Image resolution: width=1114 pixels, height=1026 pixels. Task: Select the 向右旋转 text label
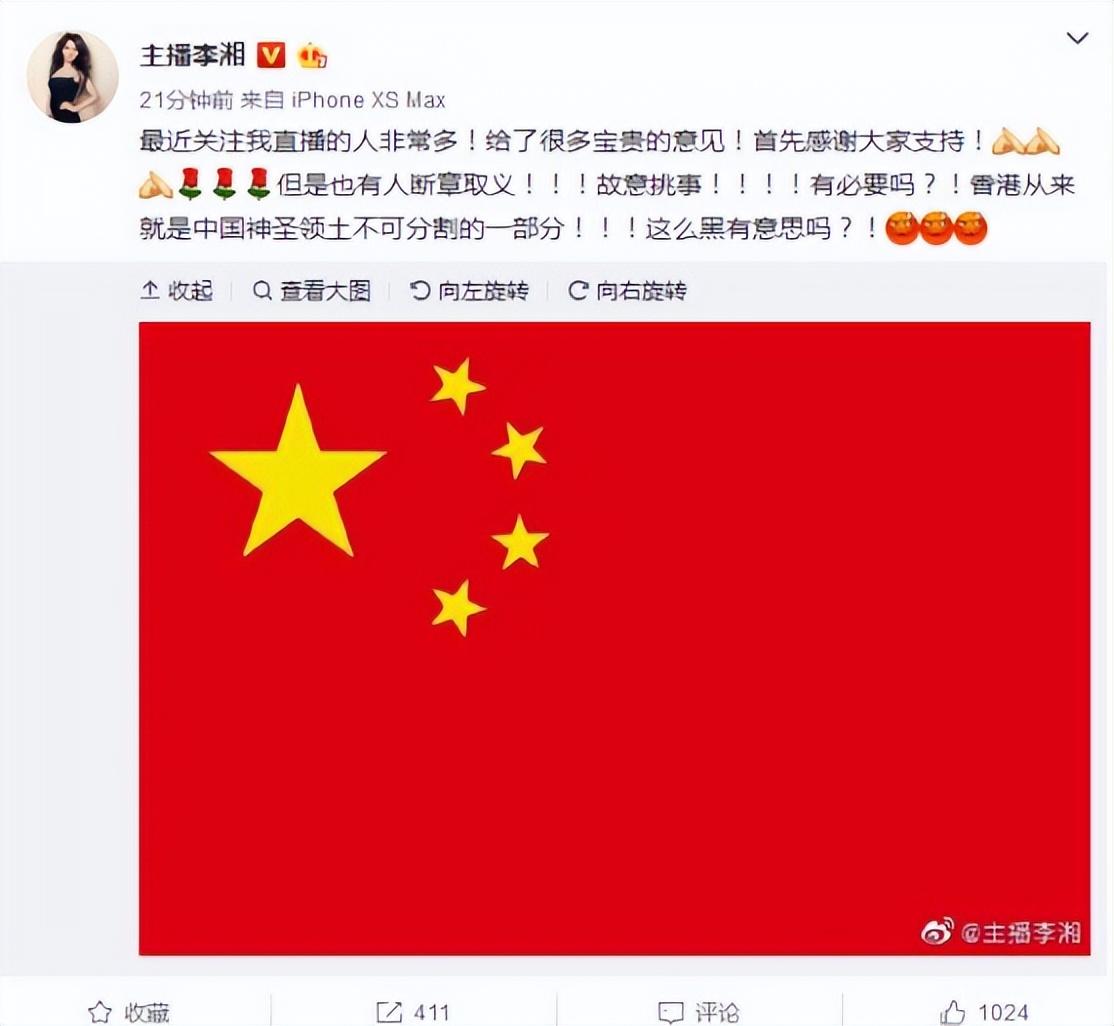tap(642, 291)
